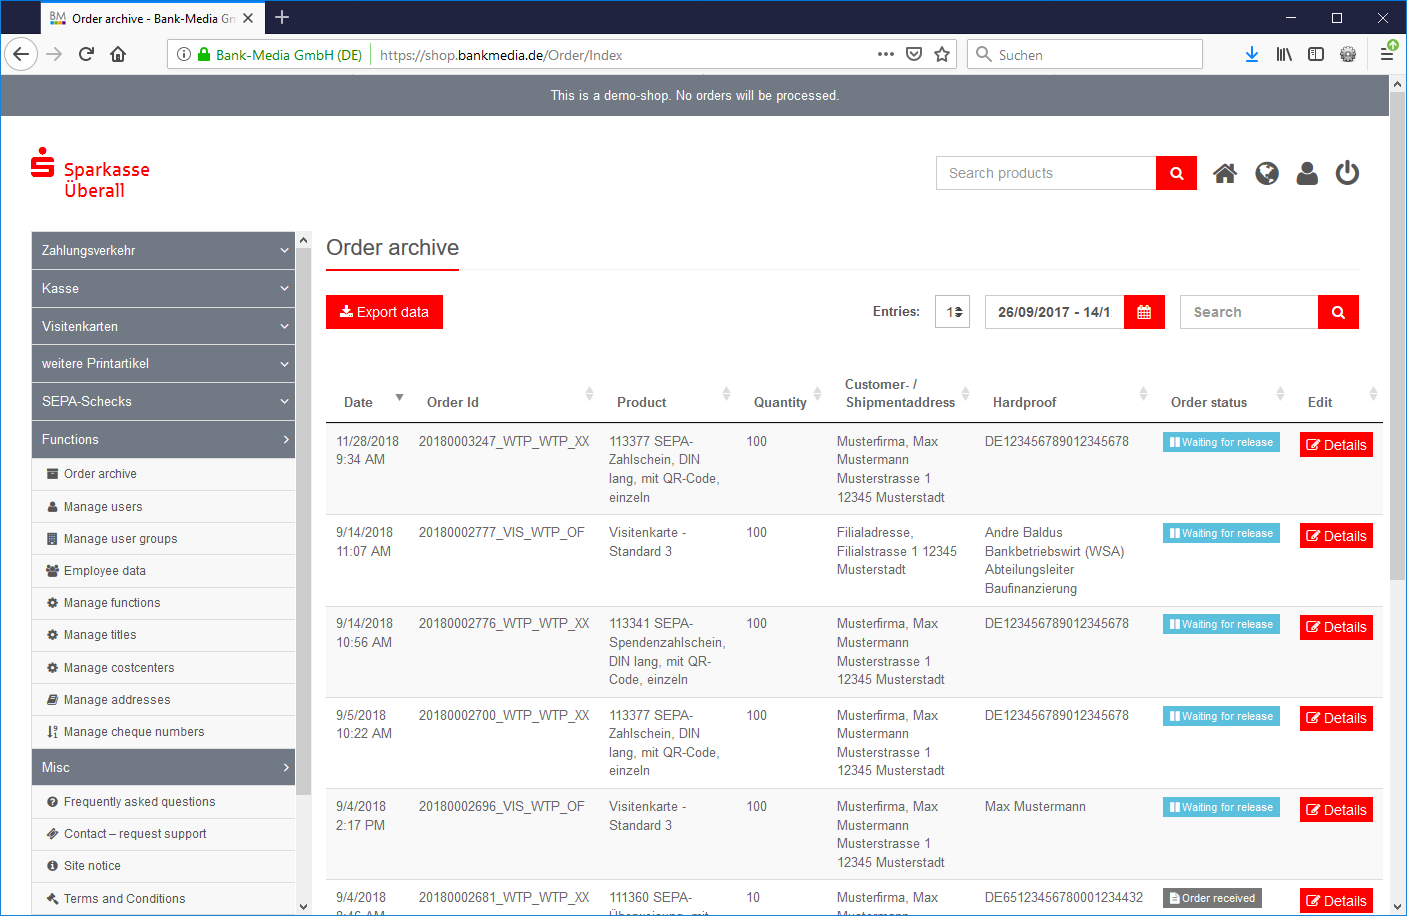Expand the Visitenkarten menu

(x=164, y=326)
